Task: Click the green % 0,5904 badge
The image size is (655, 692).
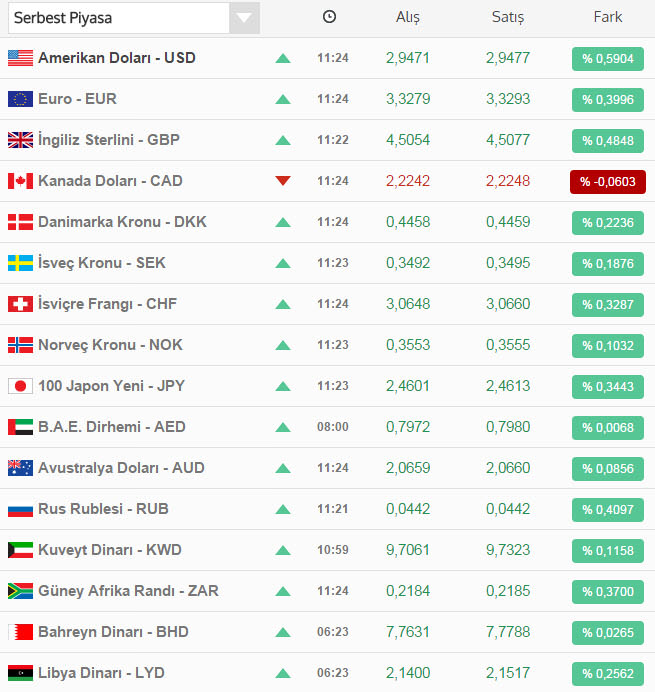Action: point(608,58)
